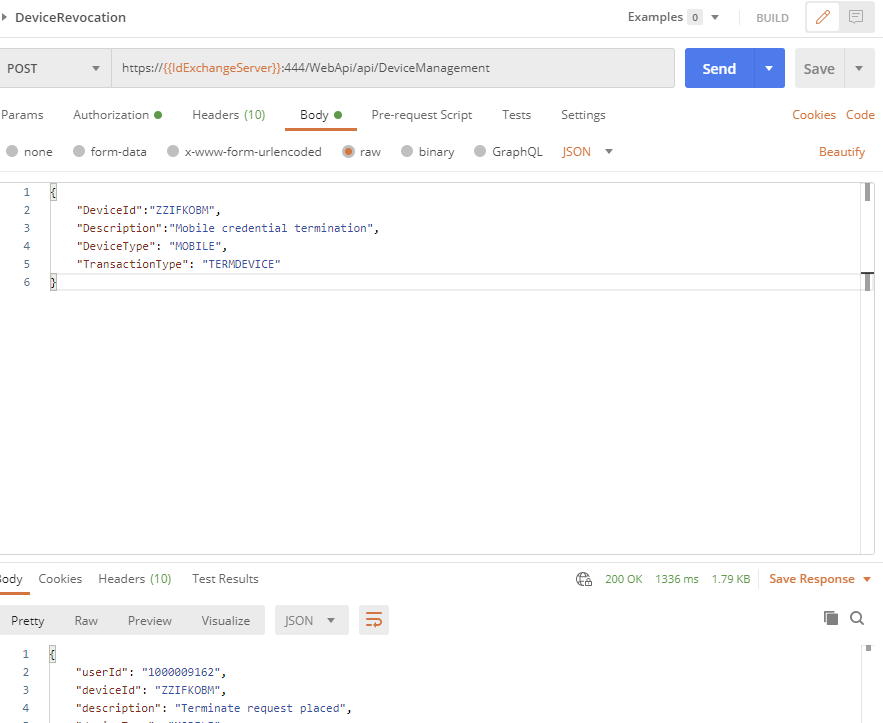Click the request URL field
Image resolution: width=883 pixels, height=723 pixels.
point(393,68)
